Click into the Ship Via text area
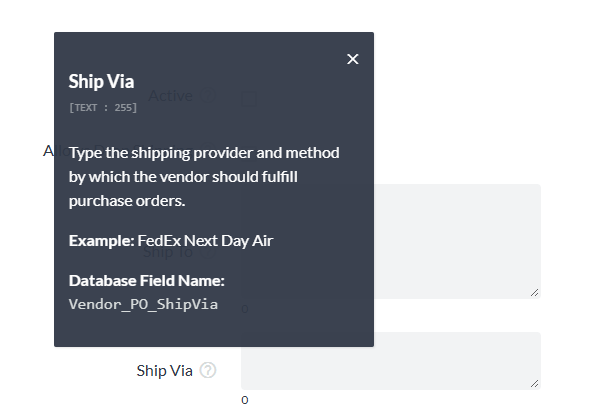This screenshot has width=616, height=410. pyautogui.click(x=390, y=360)
